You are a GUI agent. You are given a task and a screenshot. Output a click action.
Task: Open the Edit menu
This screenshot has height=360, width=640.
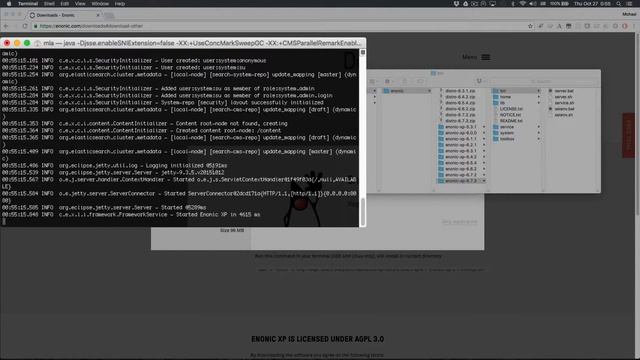click(x=64, y=4)
